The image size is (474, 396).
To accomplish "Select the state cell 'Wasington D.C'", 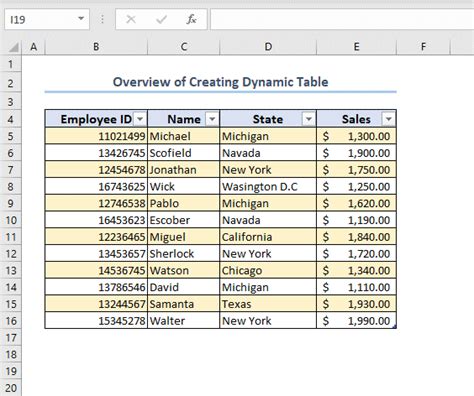I will tap(268, 186).
